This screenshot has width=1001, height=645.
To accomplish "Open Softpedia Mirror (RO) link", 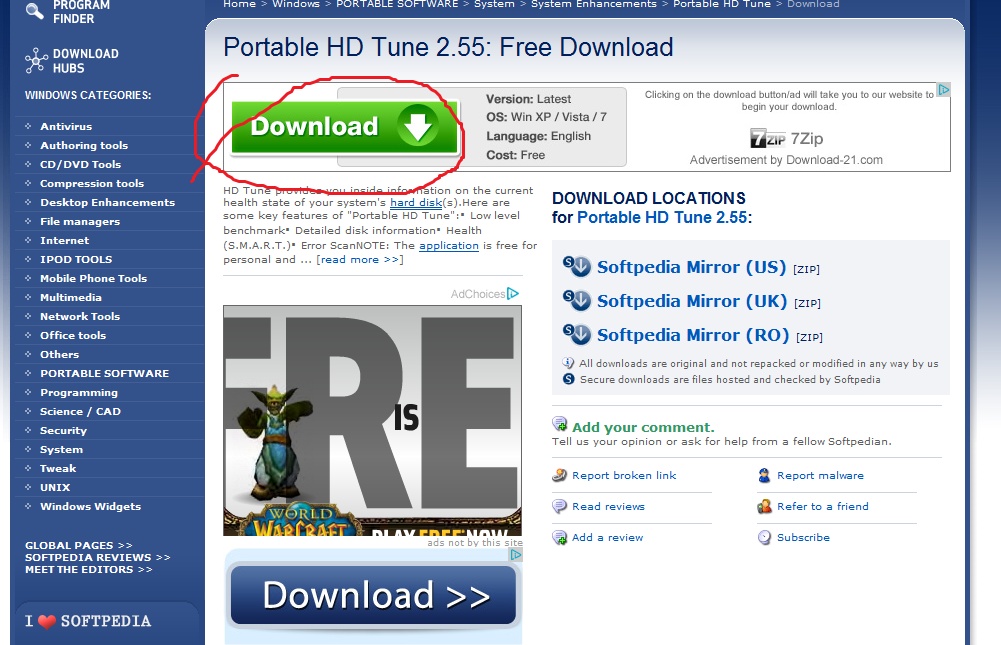I will pos(693,335).
